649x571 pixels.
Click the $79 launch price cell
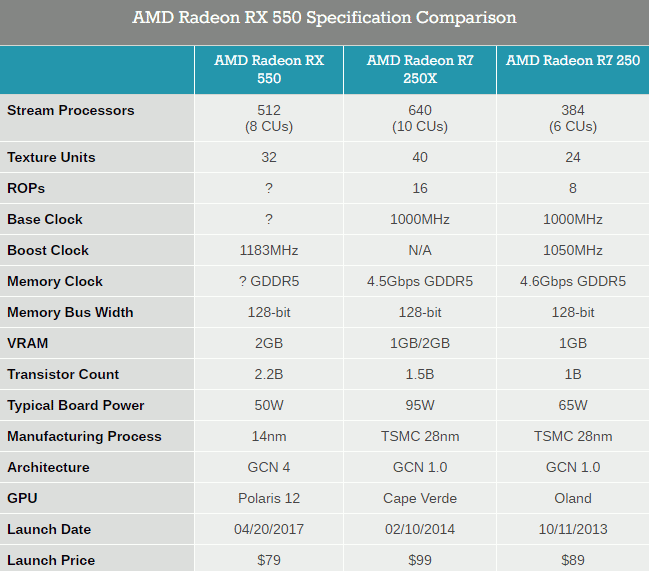tap(269, 560)
